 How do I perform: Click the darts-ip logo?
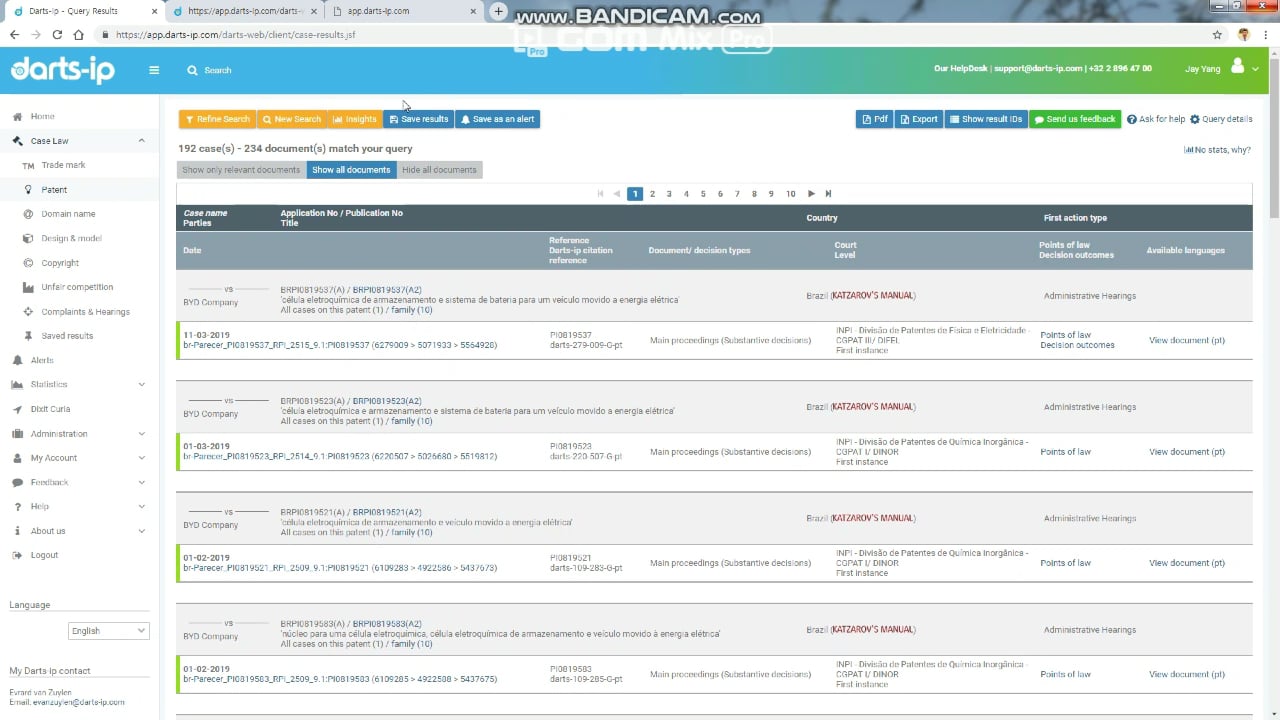(63, 69)
